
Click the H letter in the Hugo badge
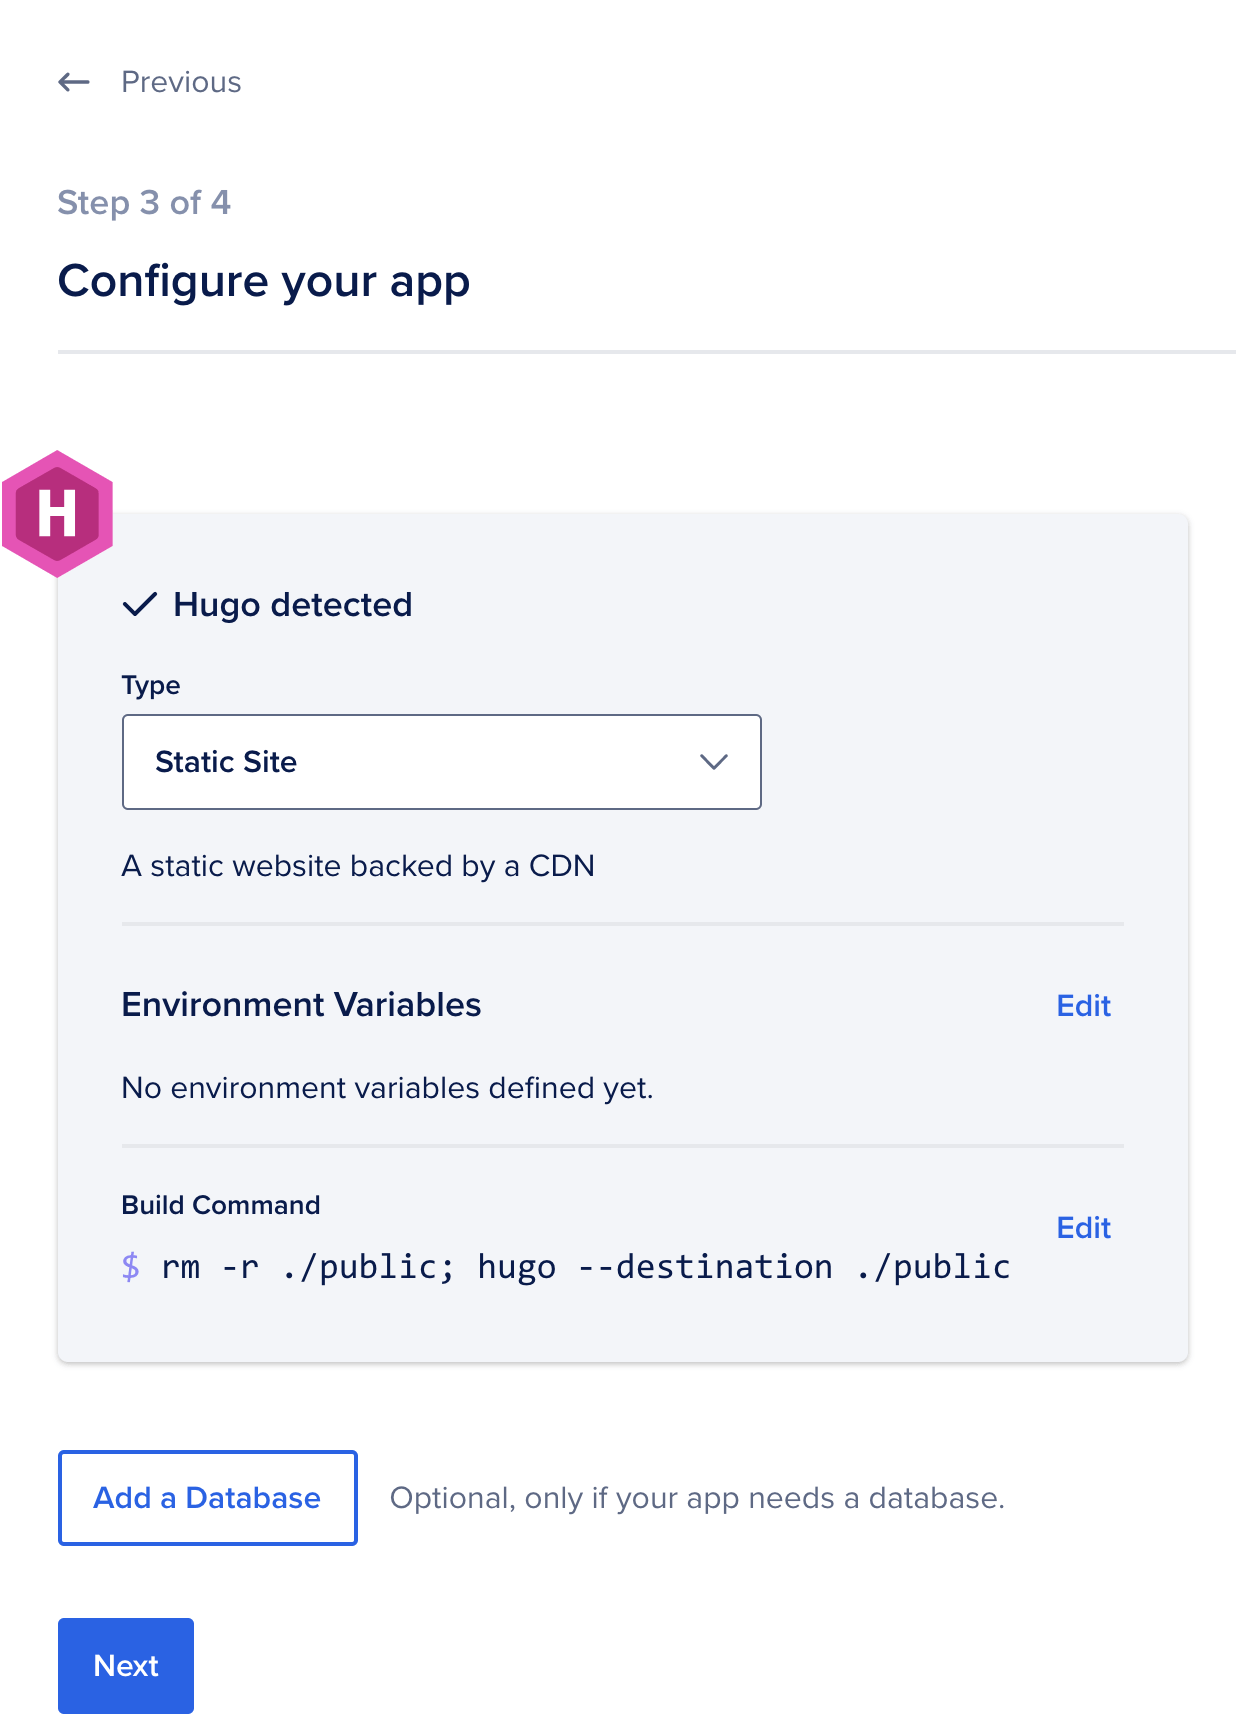(58, 515)
